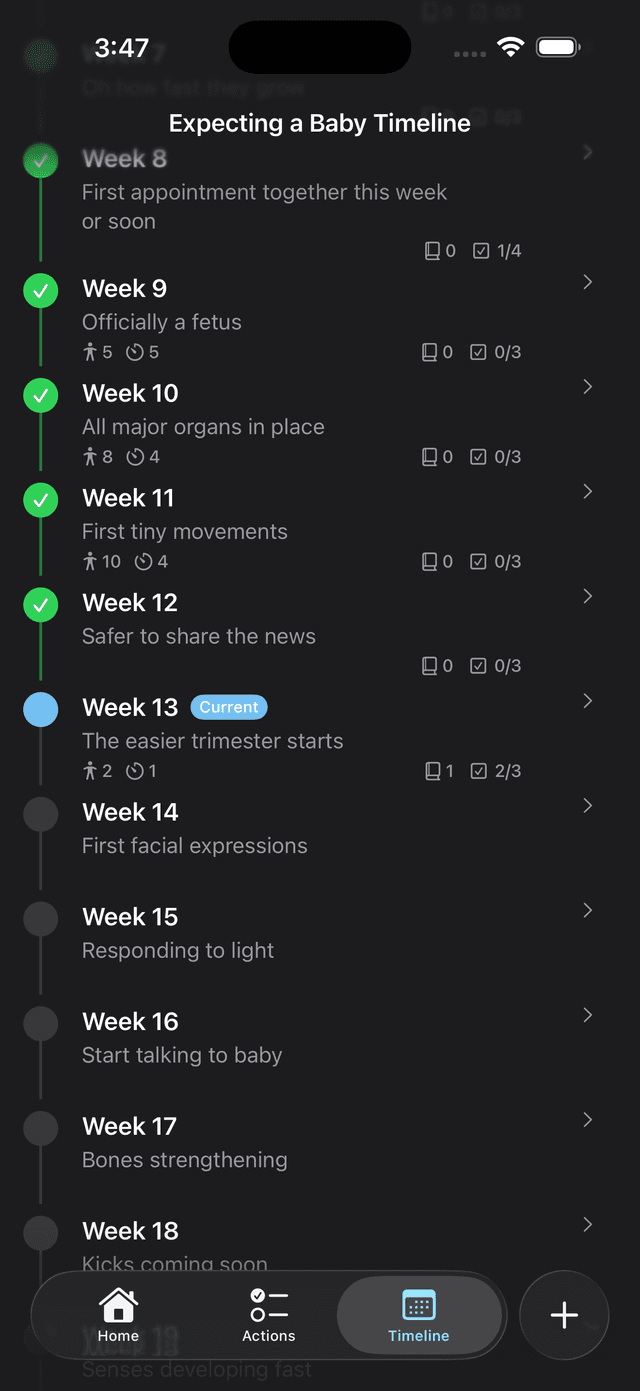Screen dimensions: 640x1391
Task: Tap the Wi-Fi icon in the status bar
Action: tap(511, 46)
